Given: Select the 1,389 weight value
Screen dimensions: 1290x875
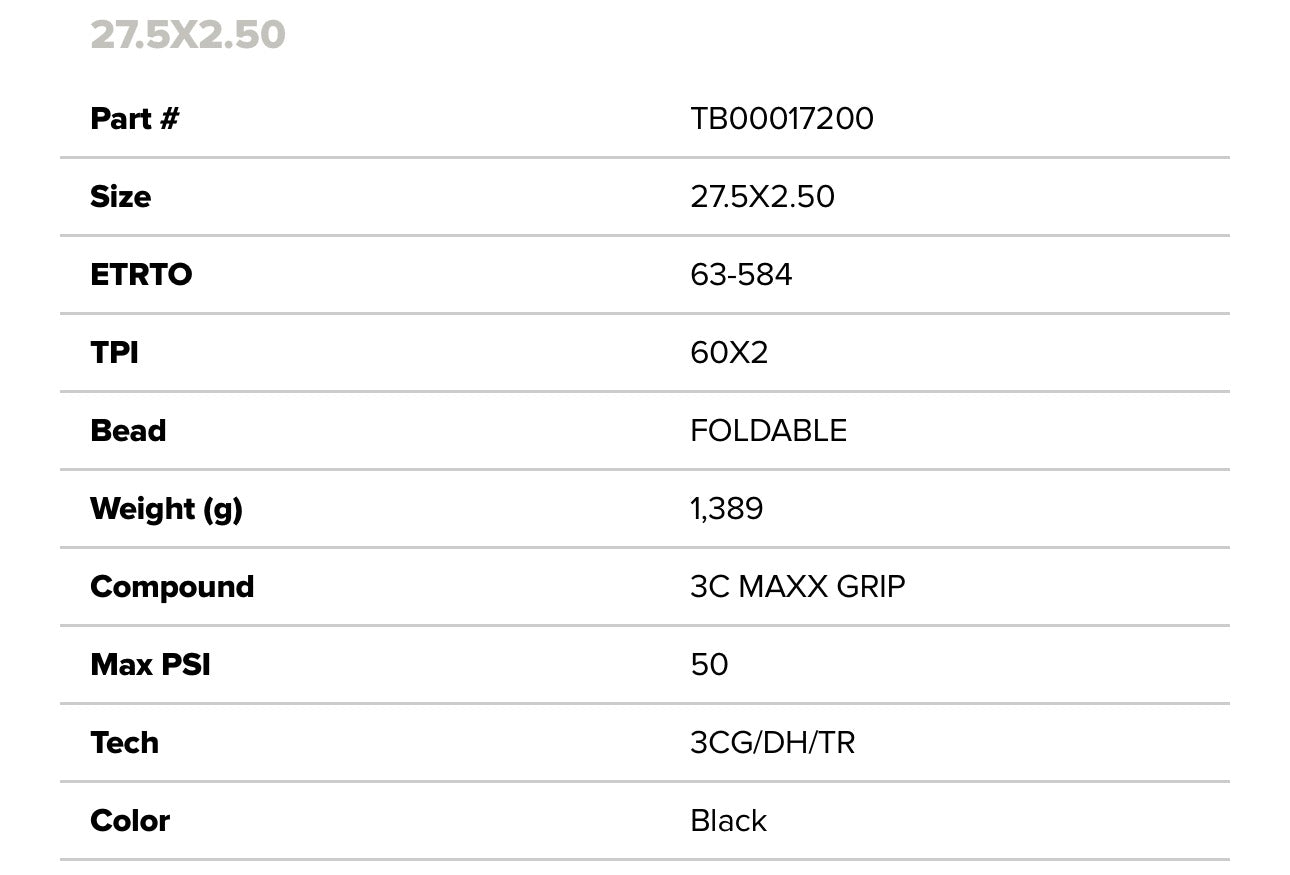Looking at the screenshot, I should 726,509.
